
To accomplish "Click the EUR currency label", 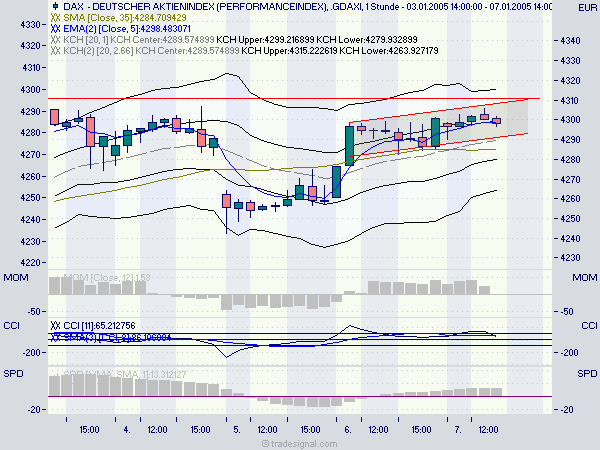I will coord(587,8).
